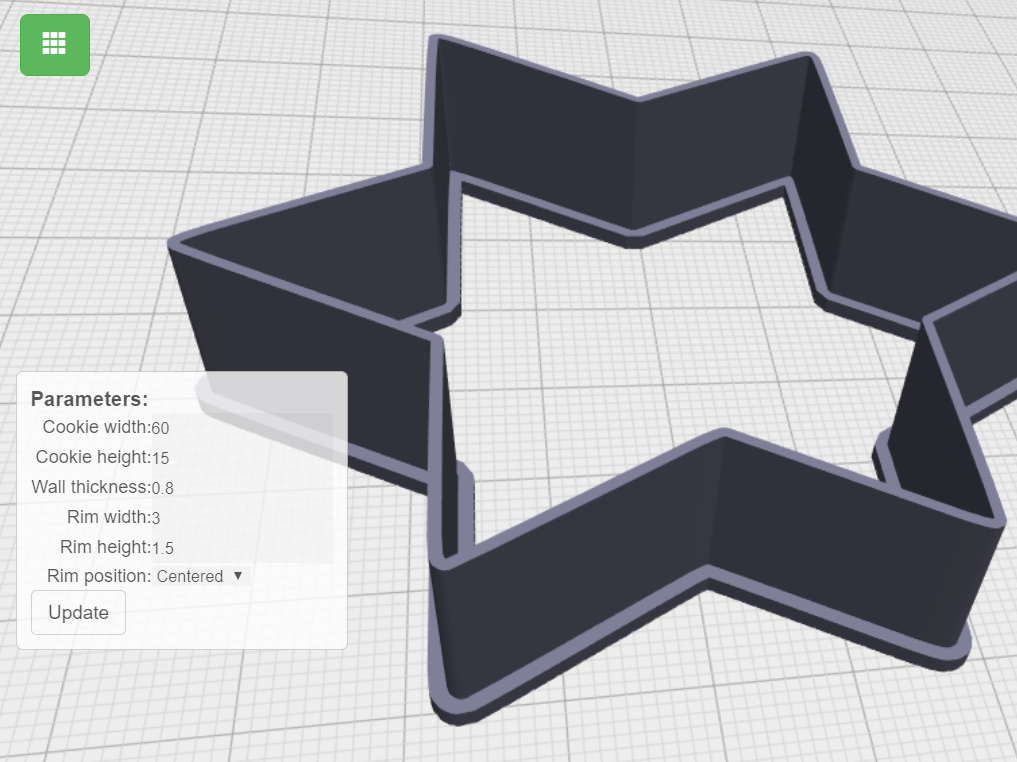Click the star cookie cutter's leftmost point
1017x762 pixels.
point(180,243)
